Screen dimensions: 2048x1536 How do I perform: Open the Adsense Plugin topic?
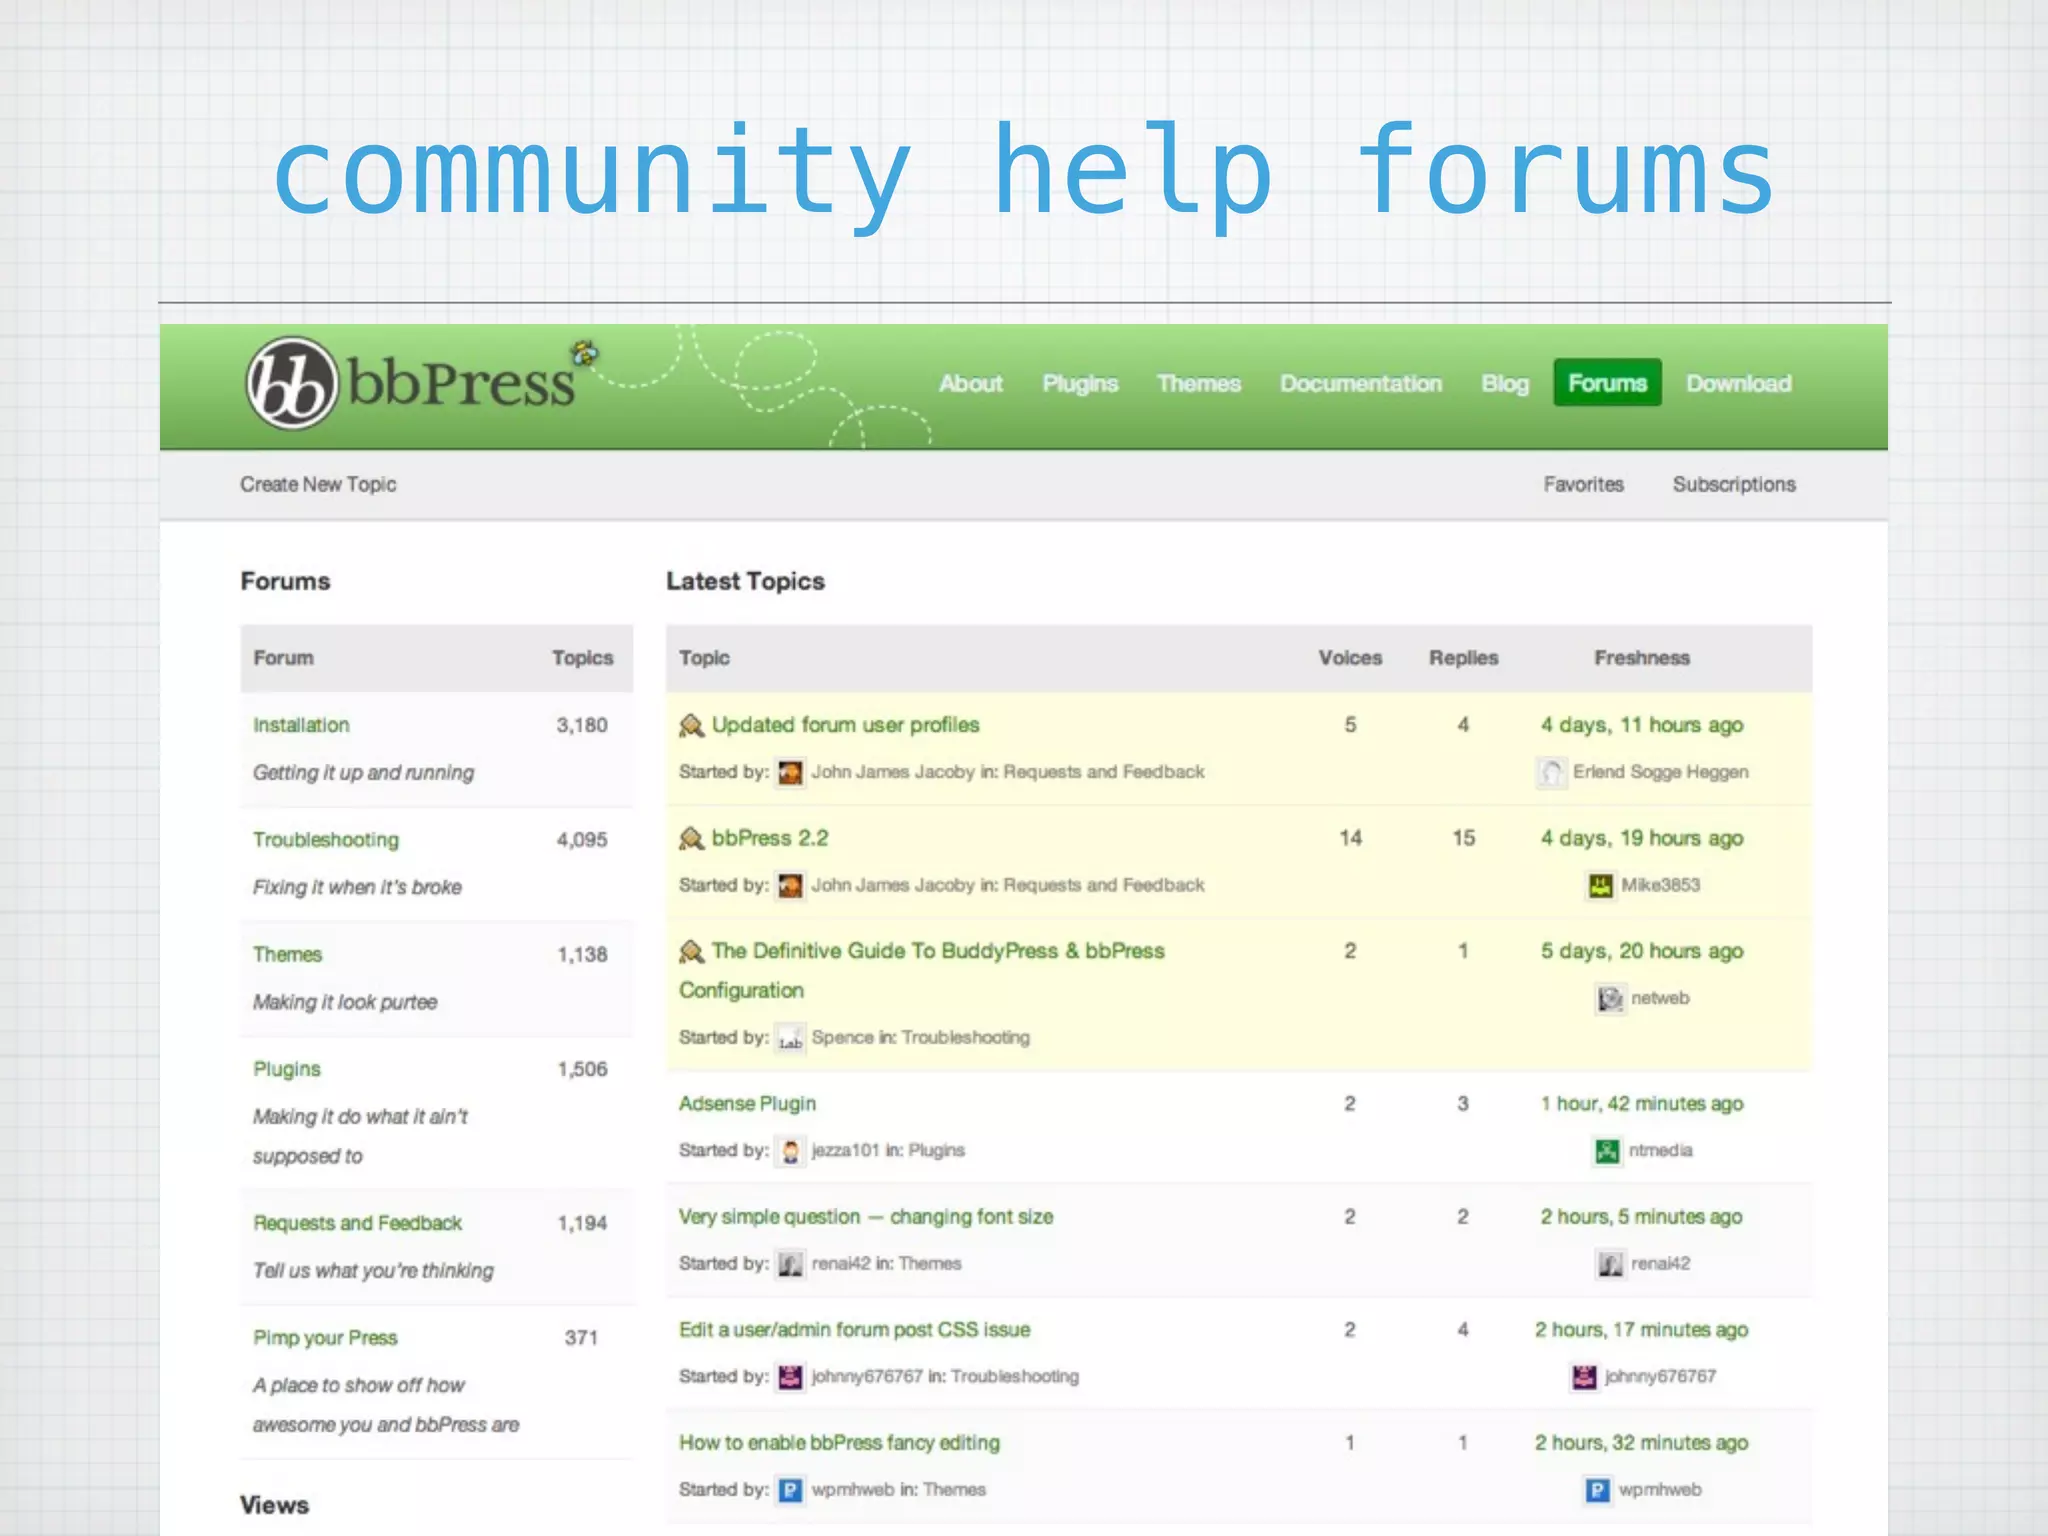(747, 1103)
